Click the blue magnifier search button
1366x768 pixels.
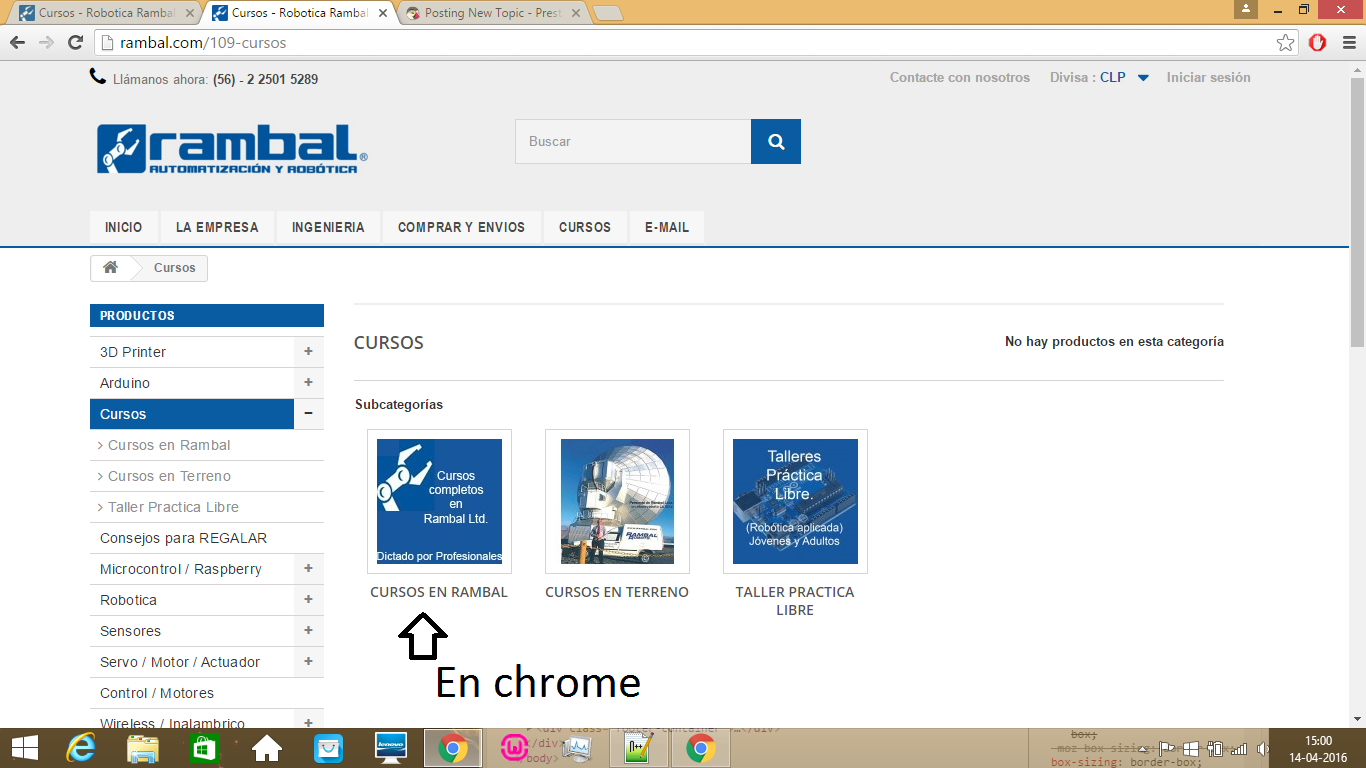pos(776,142)
